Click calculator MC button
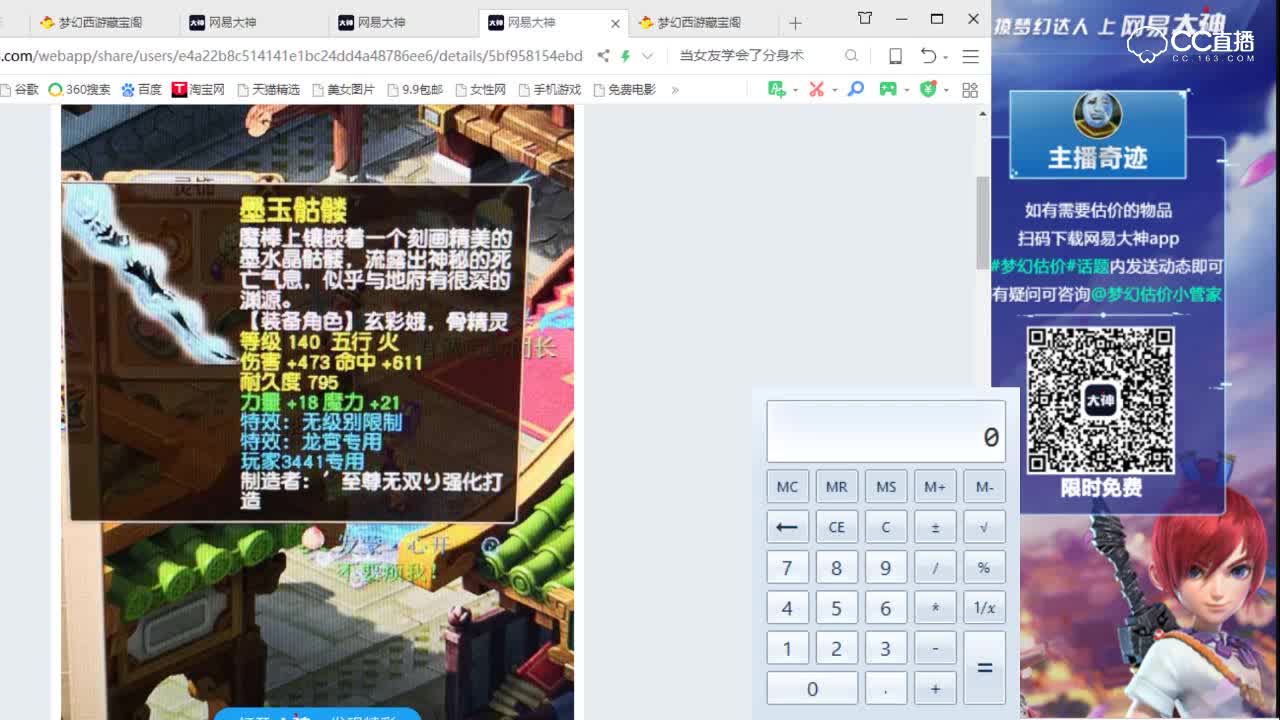 point(787,486)
